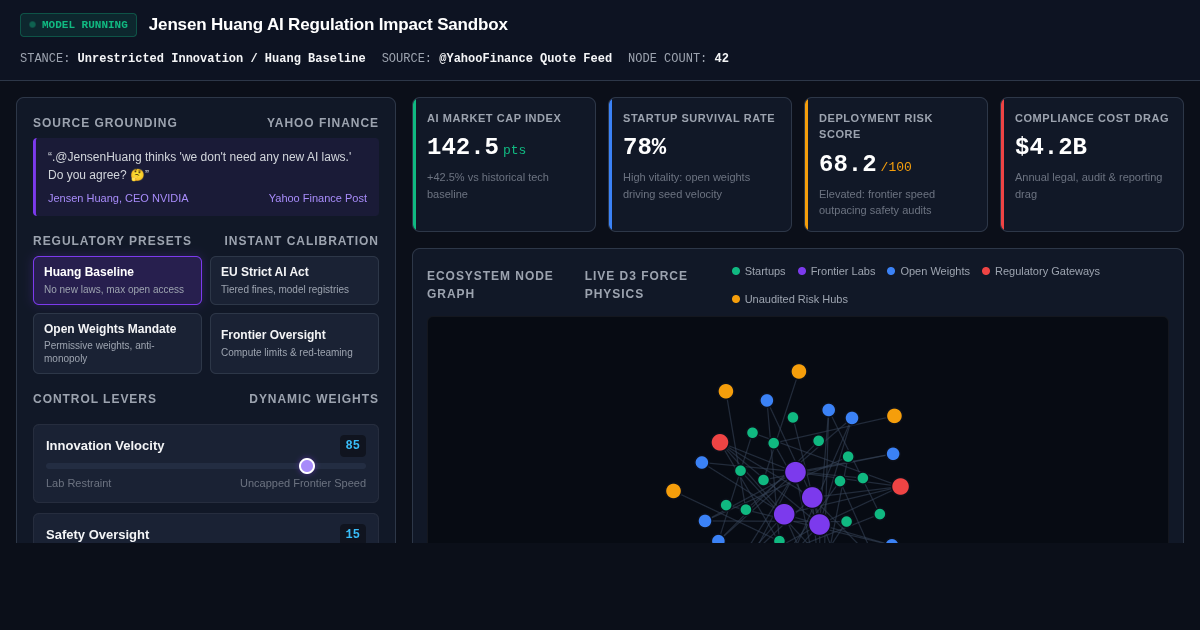Click the @YahooFinance Quote Feed source text
1200x630 pixels.
click(525, 59)
